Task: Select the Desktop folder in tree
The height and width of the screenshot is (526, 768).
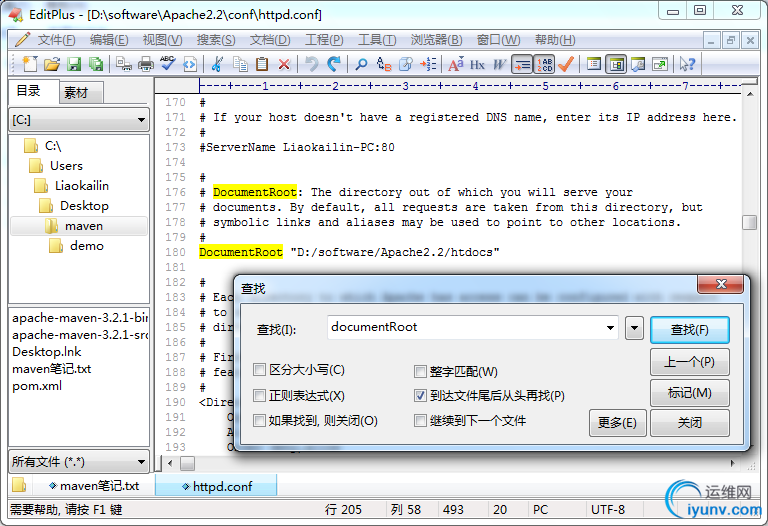Action: [84, 206]
